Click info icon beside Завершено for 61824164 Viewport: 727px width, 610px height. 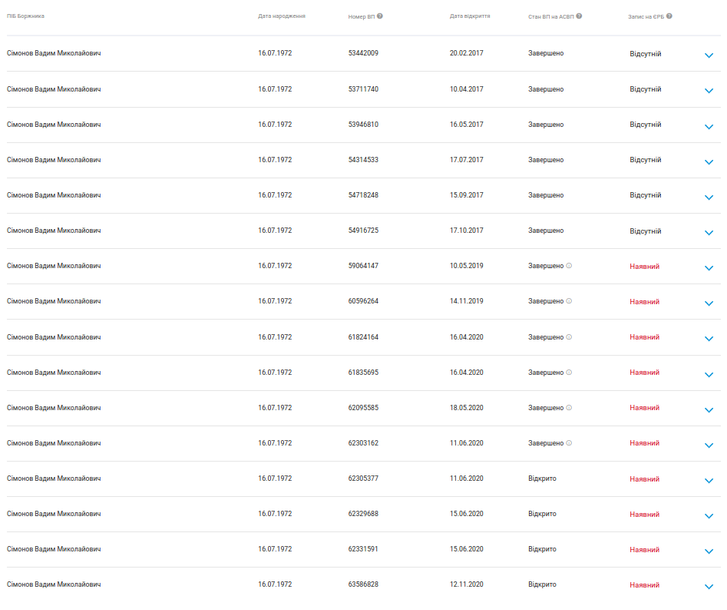[569, 337]
